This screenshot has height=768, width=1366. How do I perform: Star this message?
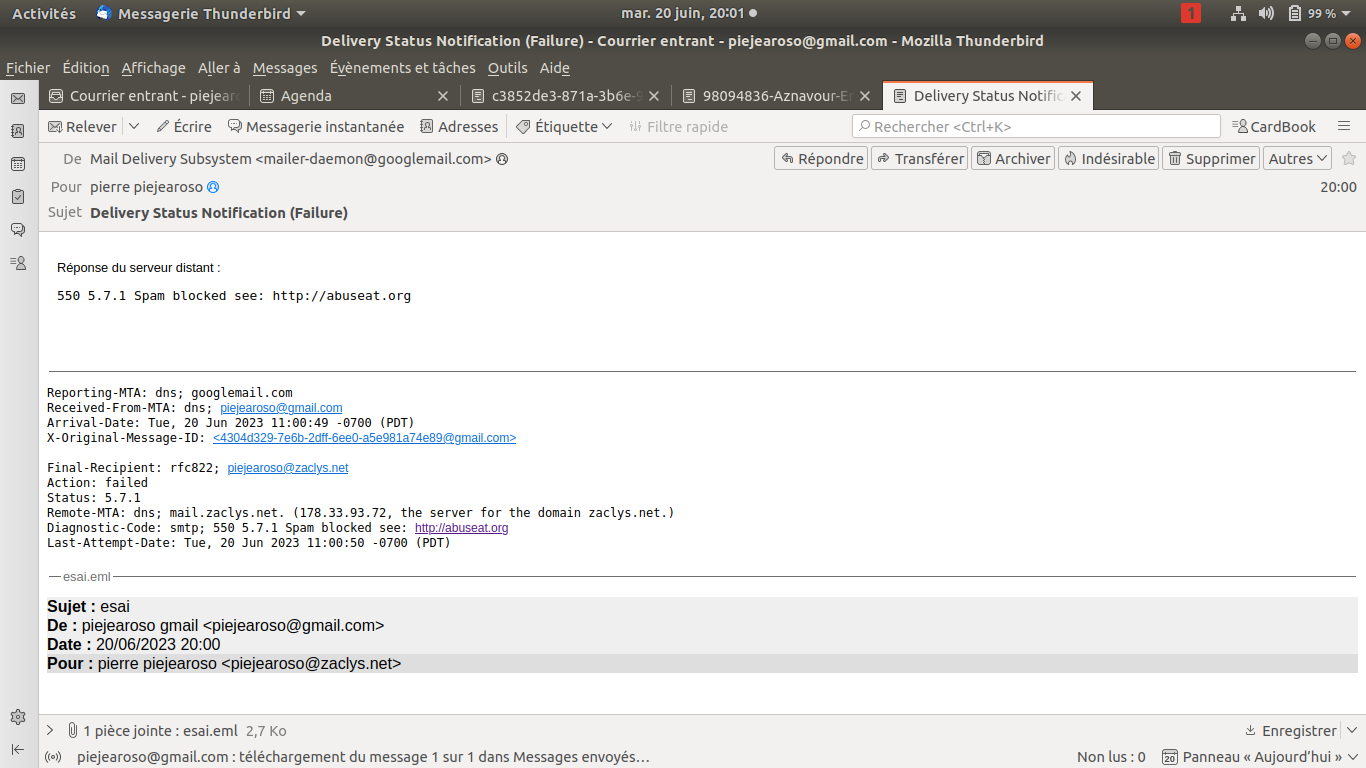pos(1348,158)
